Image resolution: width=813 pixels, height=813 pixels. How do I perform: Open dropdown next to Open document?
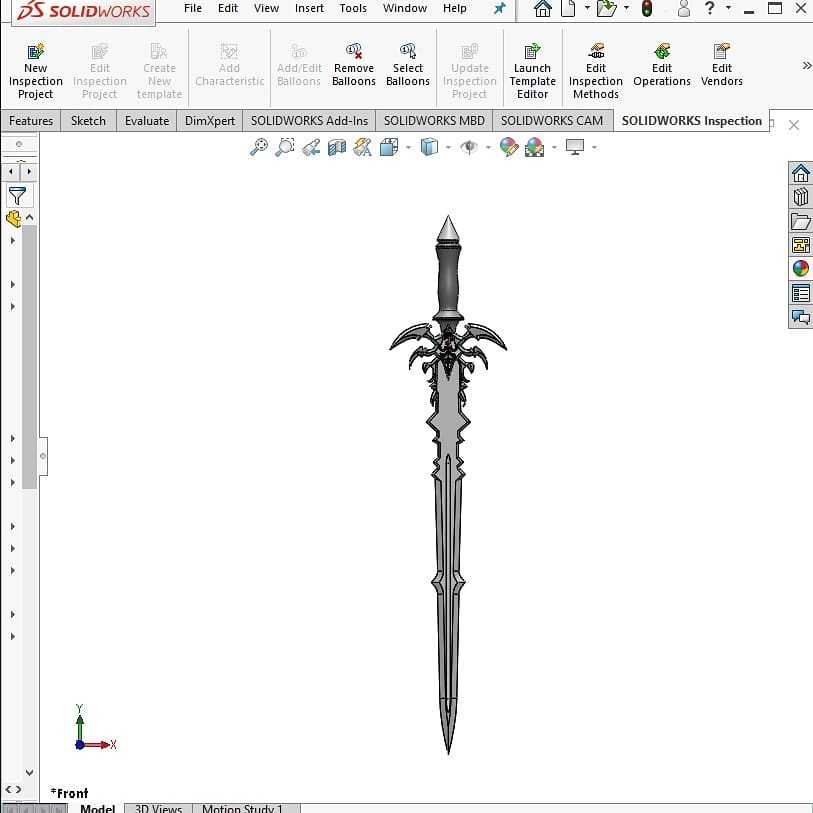click(x=626, y=8)
